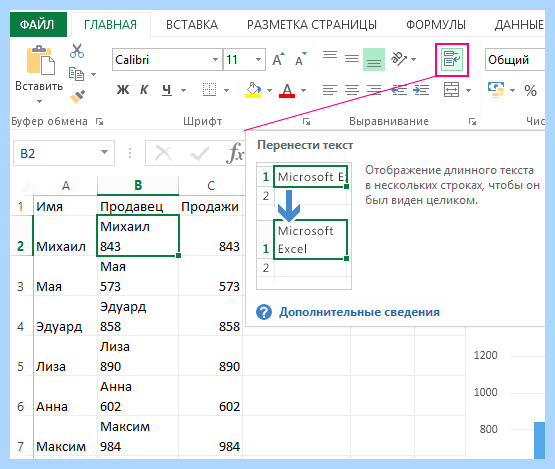555x469 pixels.
Task: Apply cell borders icon
Action: point(209,90)
